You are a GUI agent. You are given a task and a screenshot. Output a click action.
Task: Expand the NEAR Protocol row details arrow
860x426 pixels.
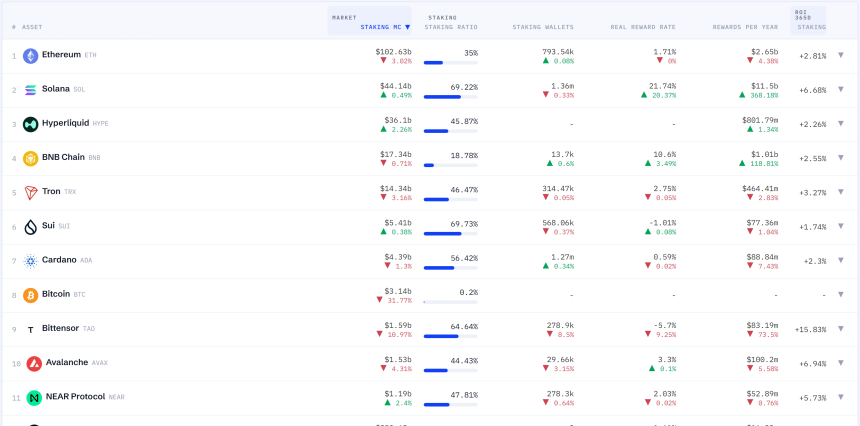[841, 397]
